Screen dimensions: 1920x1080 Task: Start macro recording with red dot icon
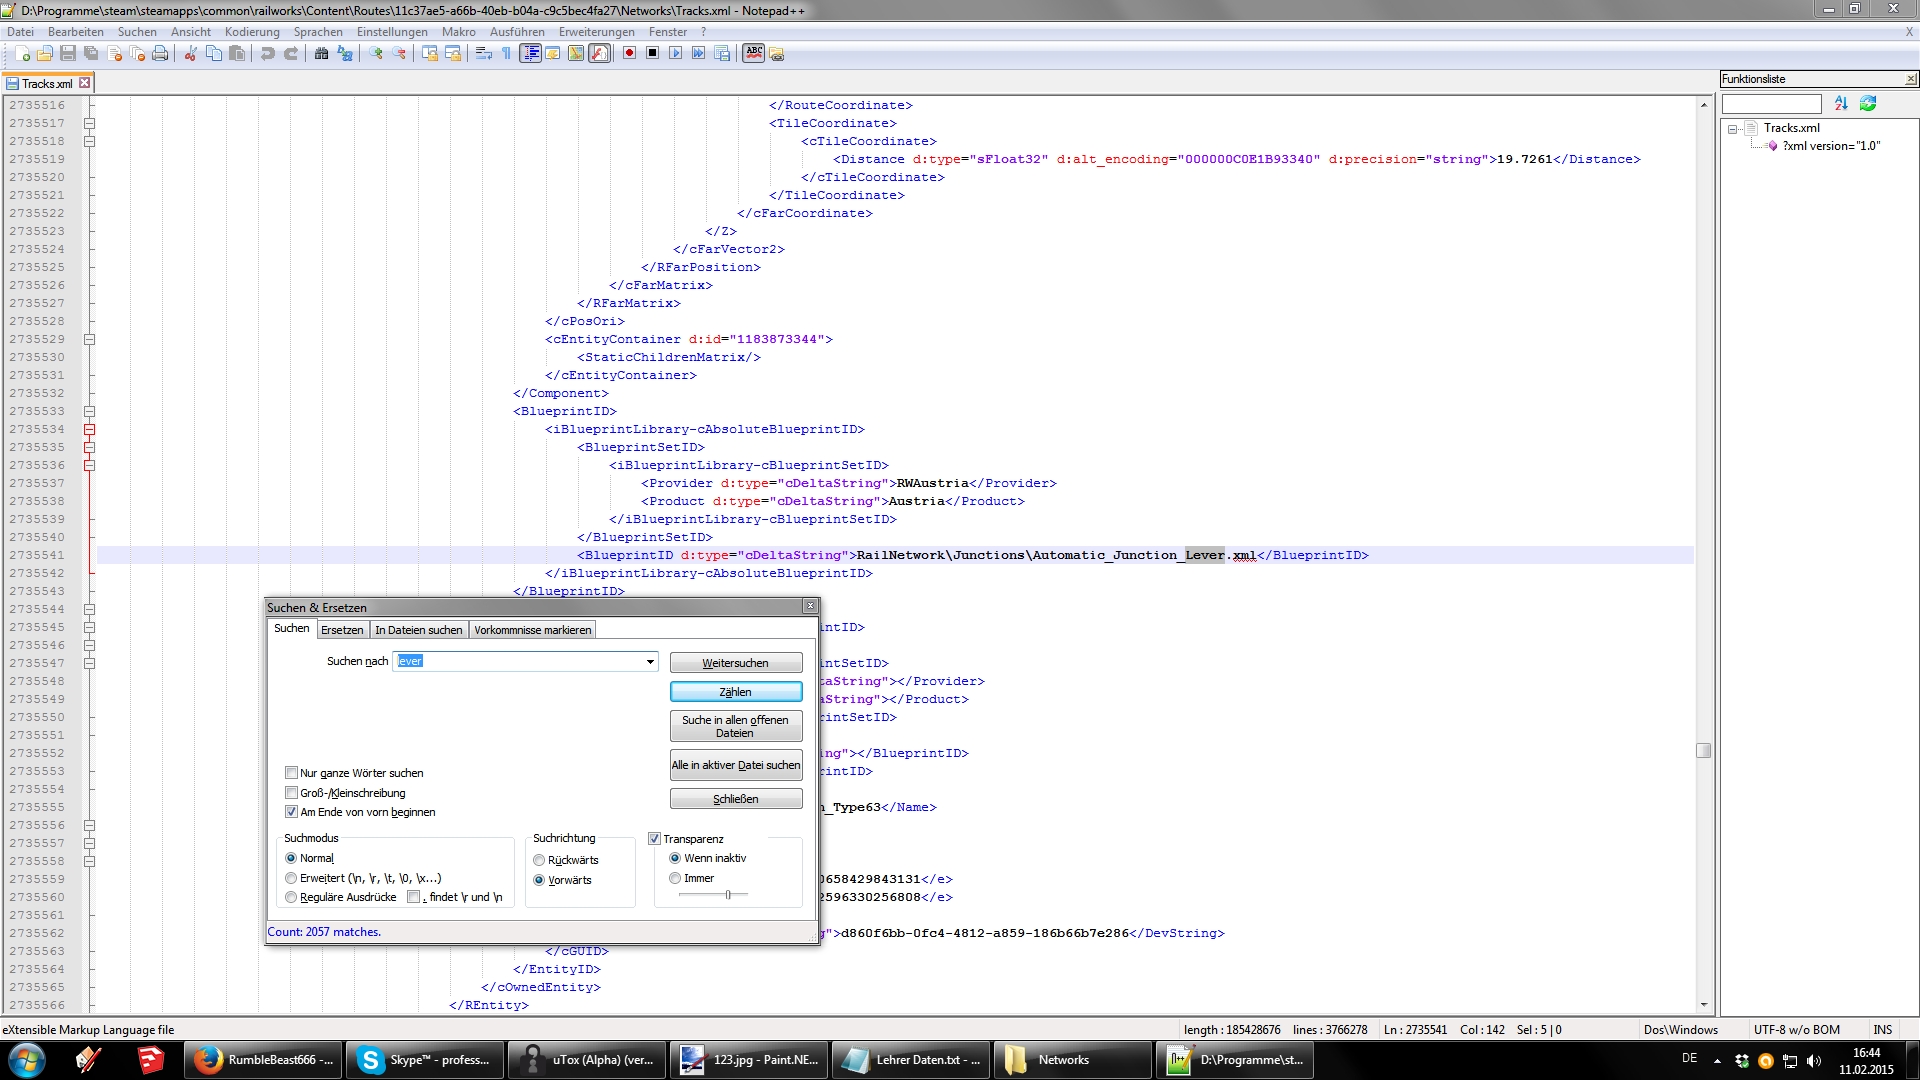tap(629, 54)
